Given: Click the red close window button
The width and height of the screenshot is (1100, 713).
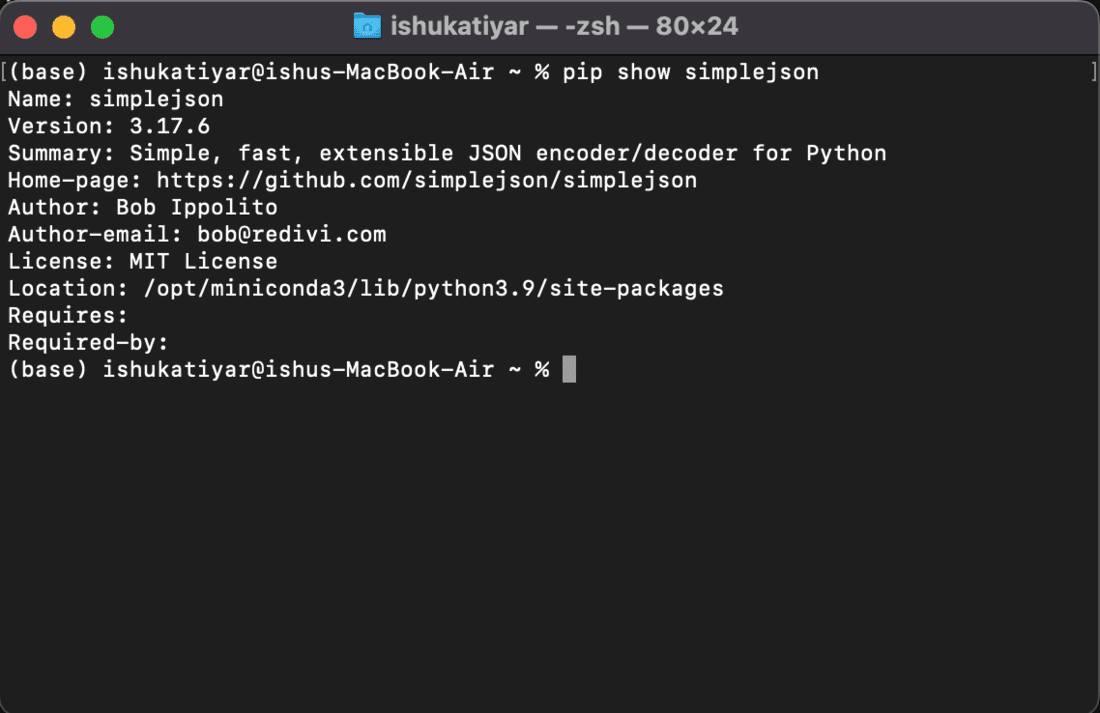Looking at the screenshot, I should tap(25, 27).
